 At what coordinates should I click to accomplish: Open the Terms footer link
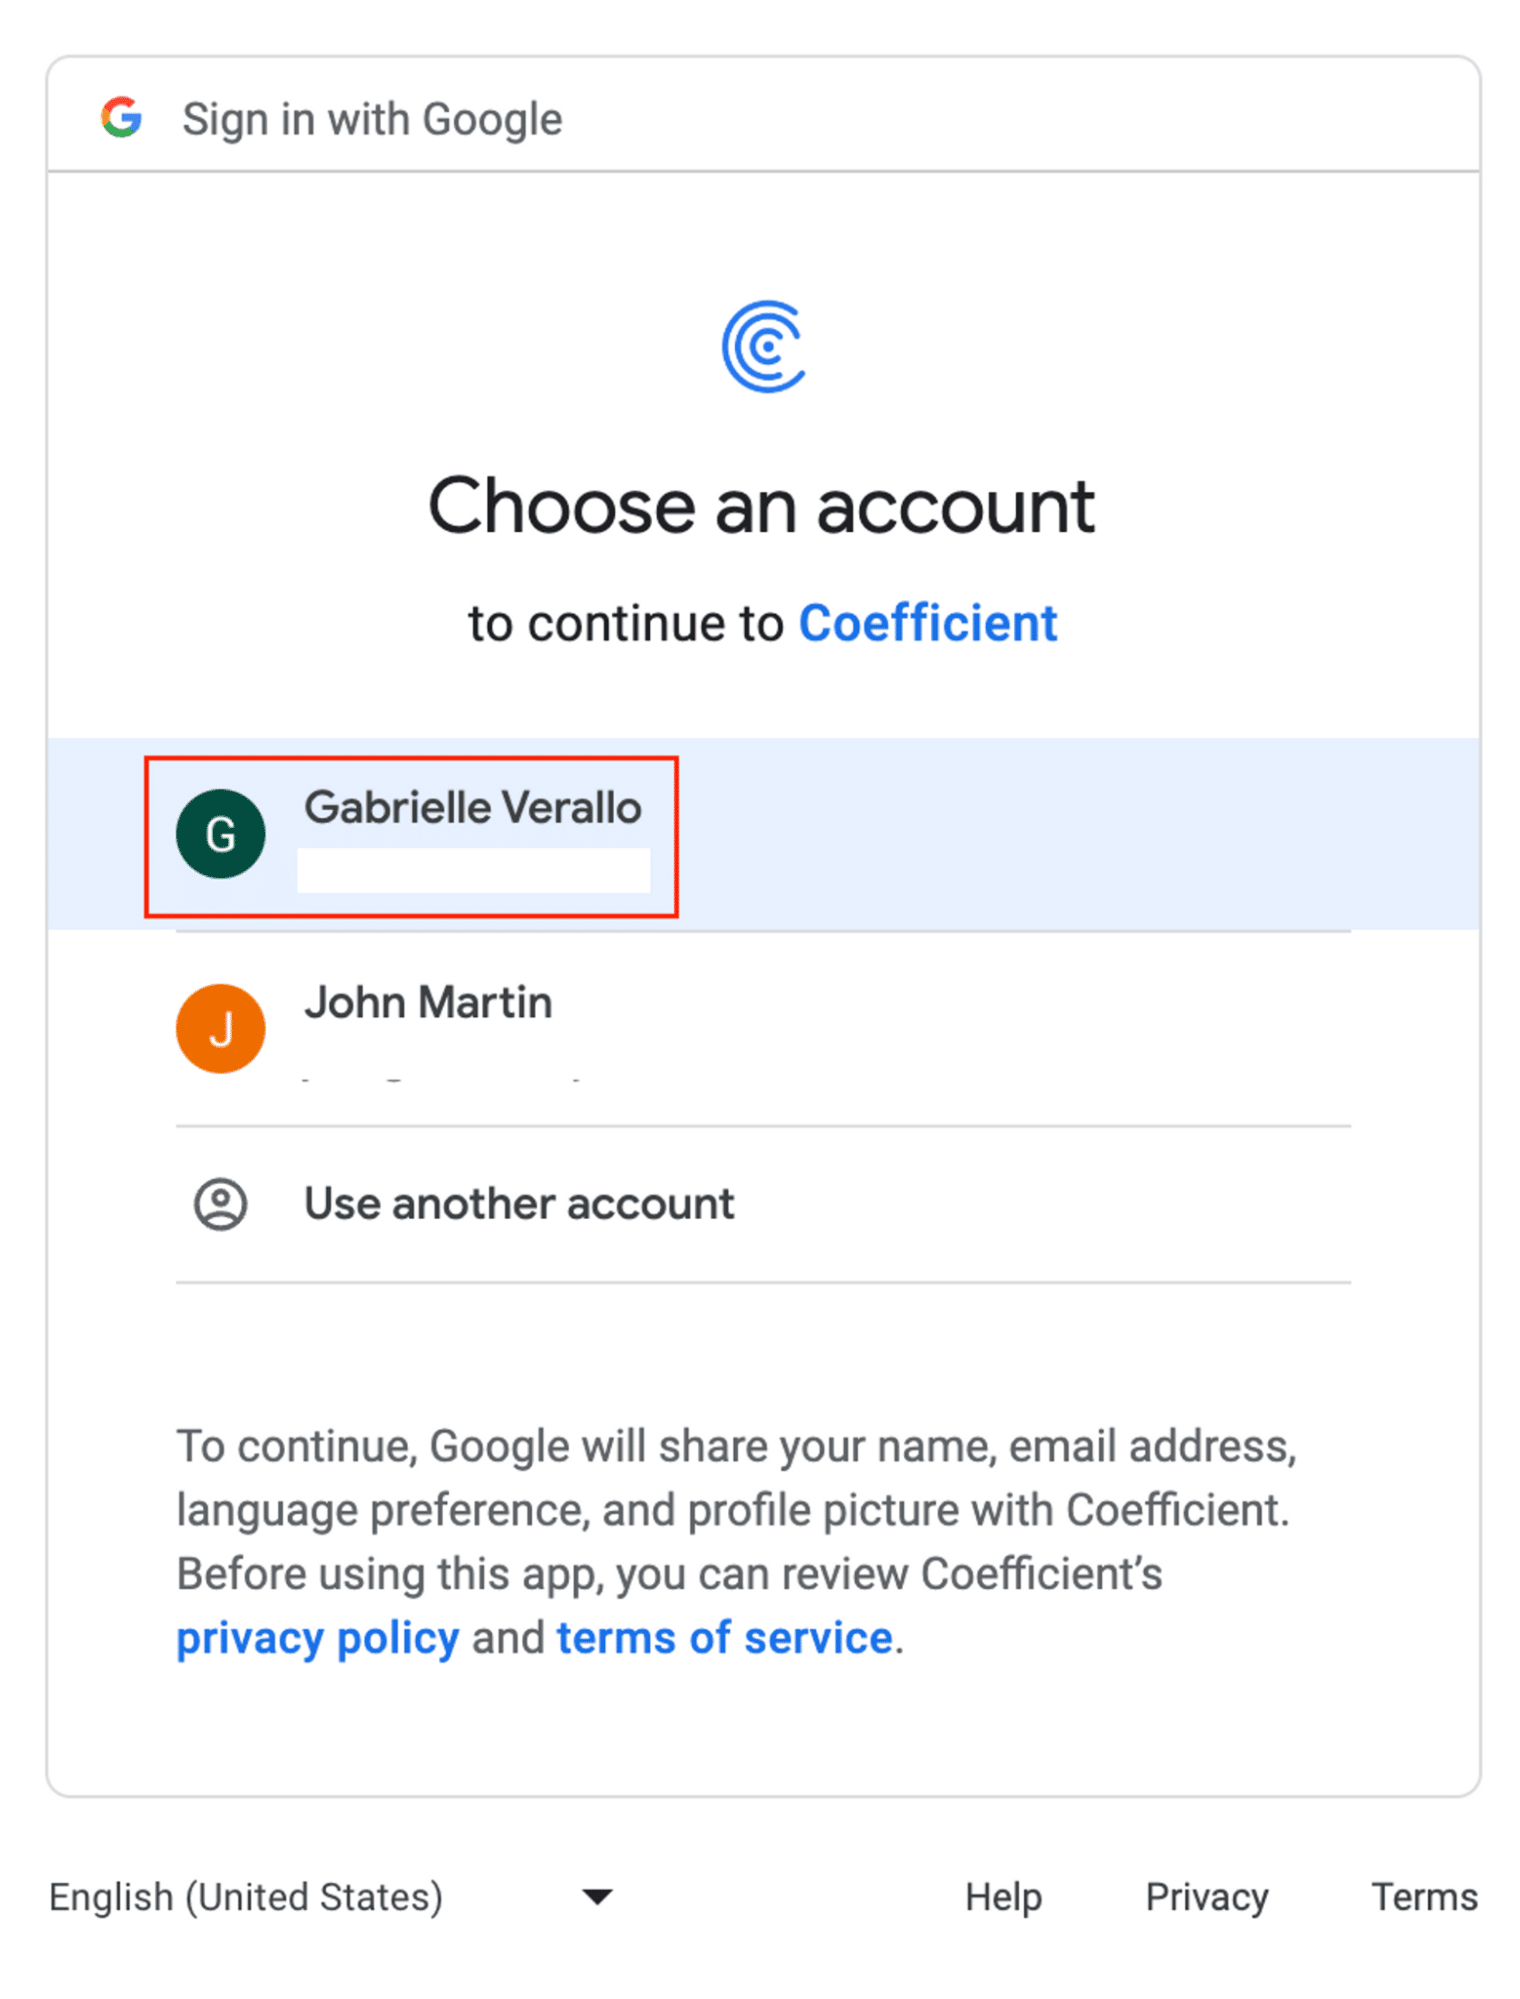[x=1423, y=1896]
